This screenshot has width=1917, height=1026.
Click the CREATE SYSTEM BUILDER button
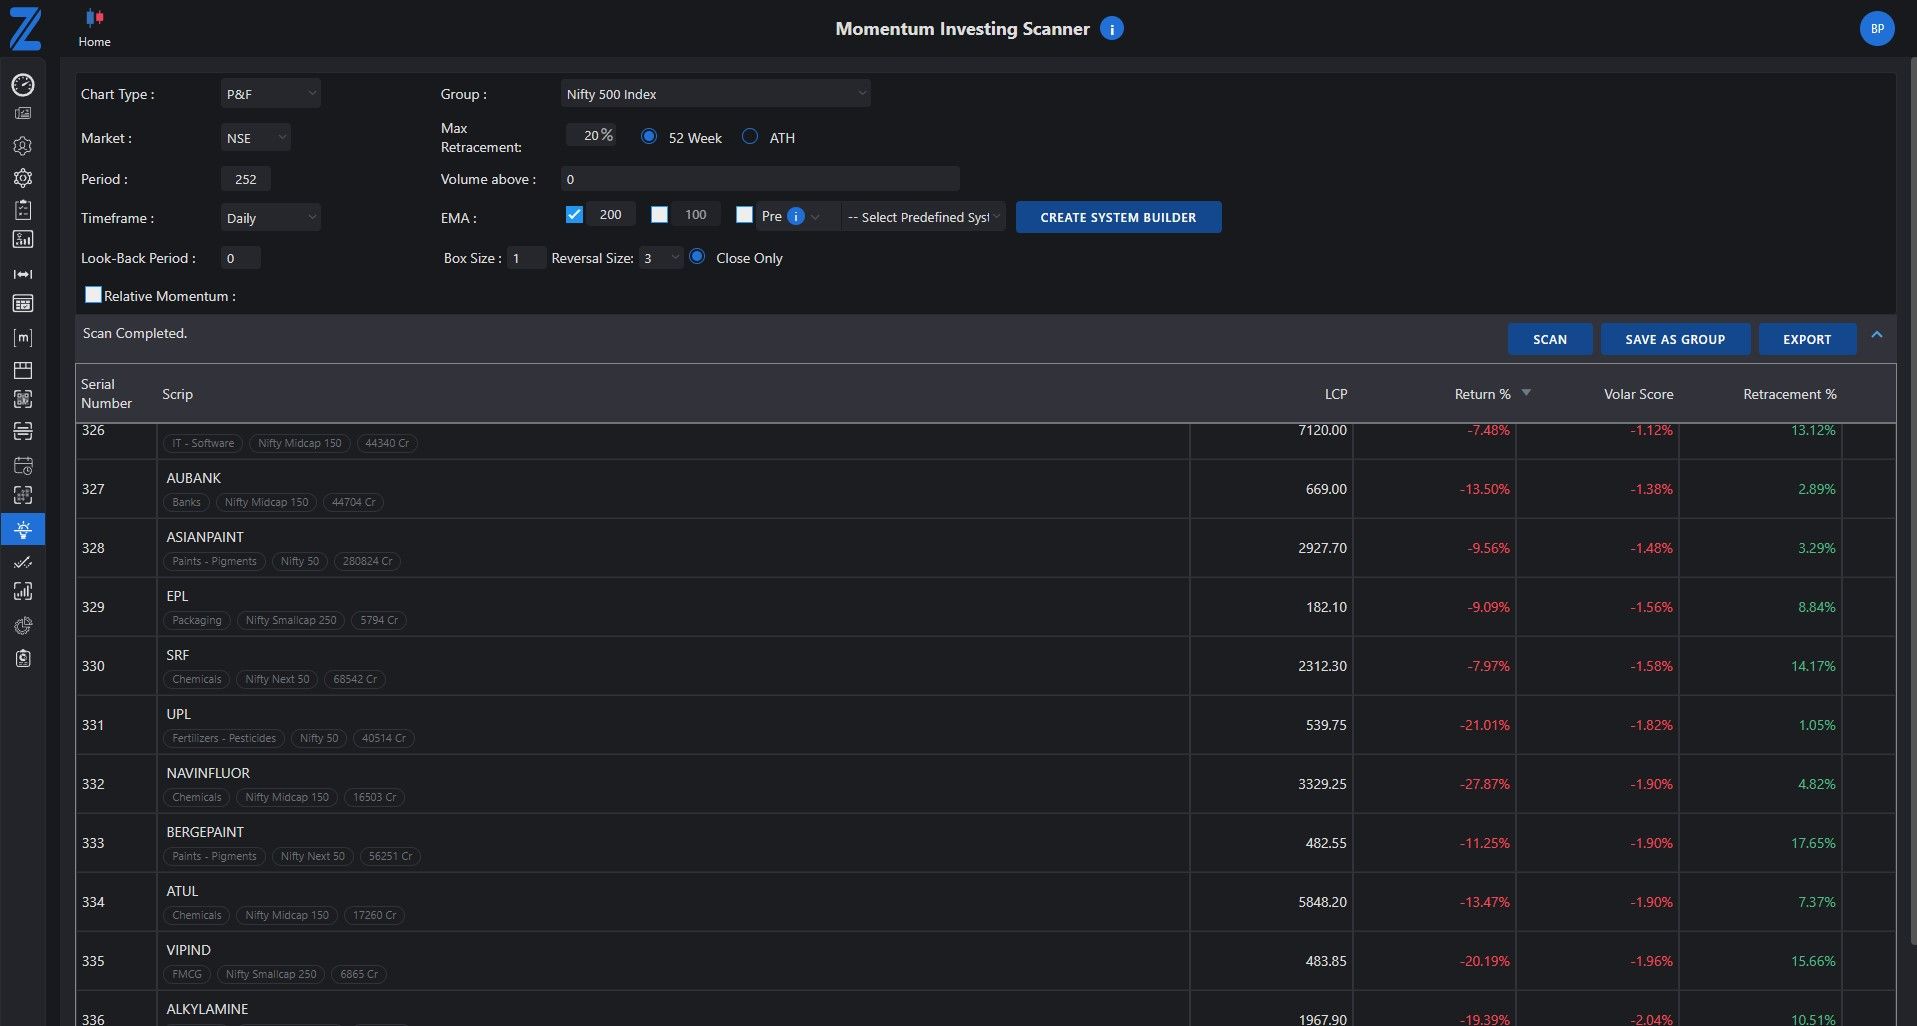click(1118, 217)
